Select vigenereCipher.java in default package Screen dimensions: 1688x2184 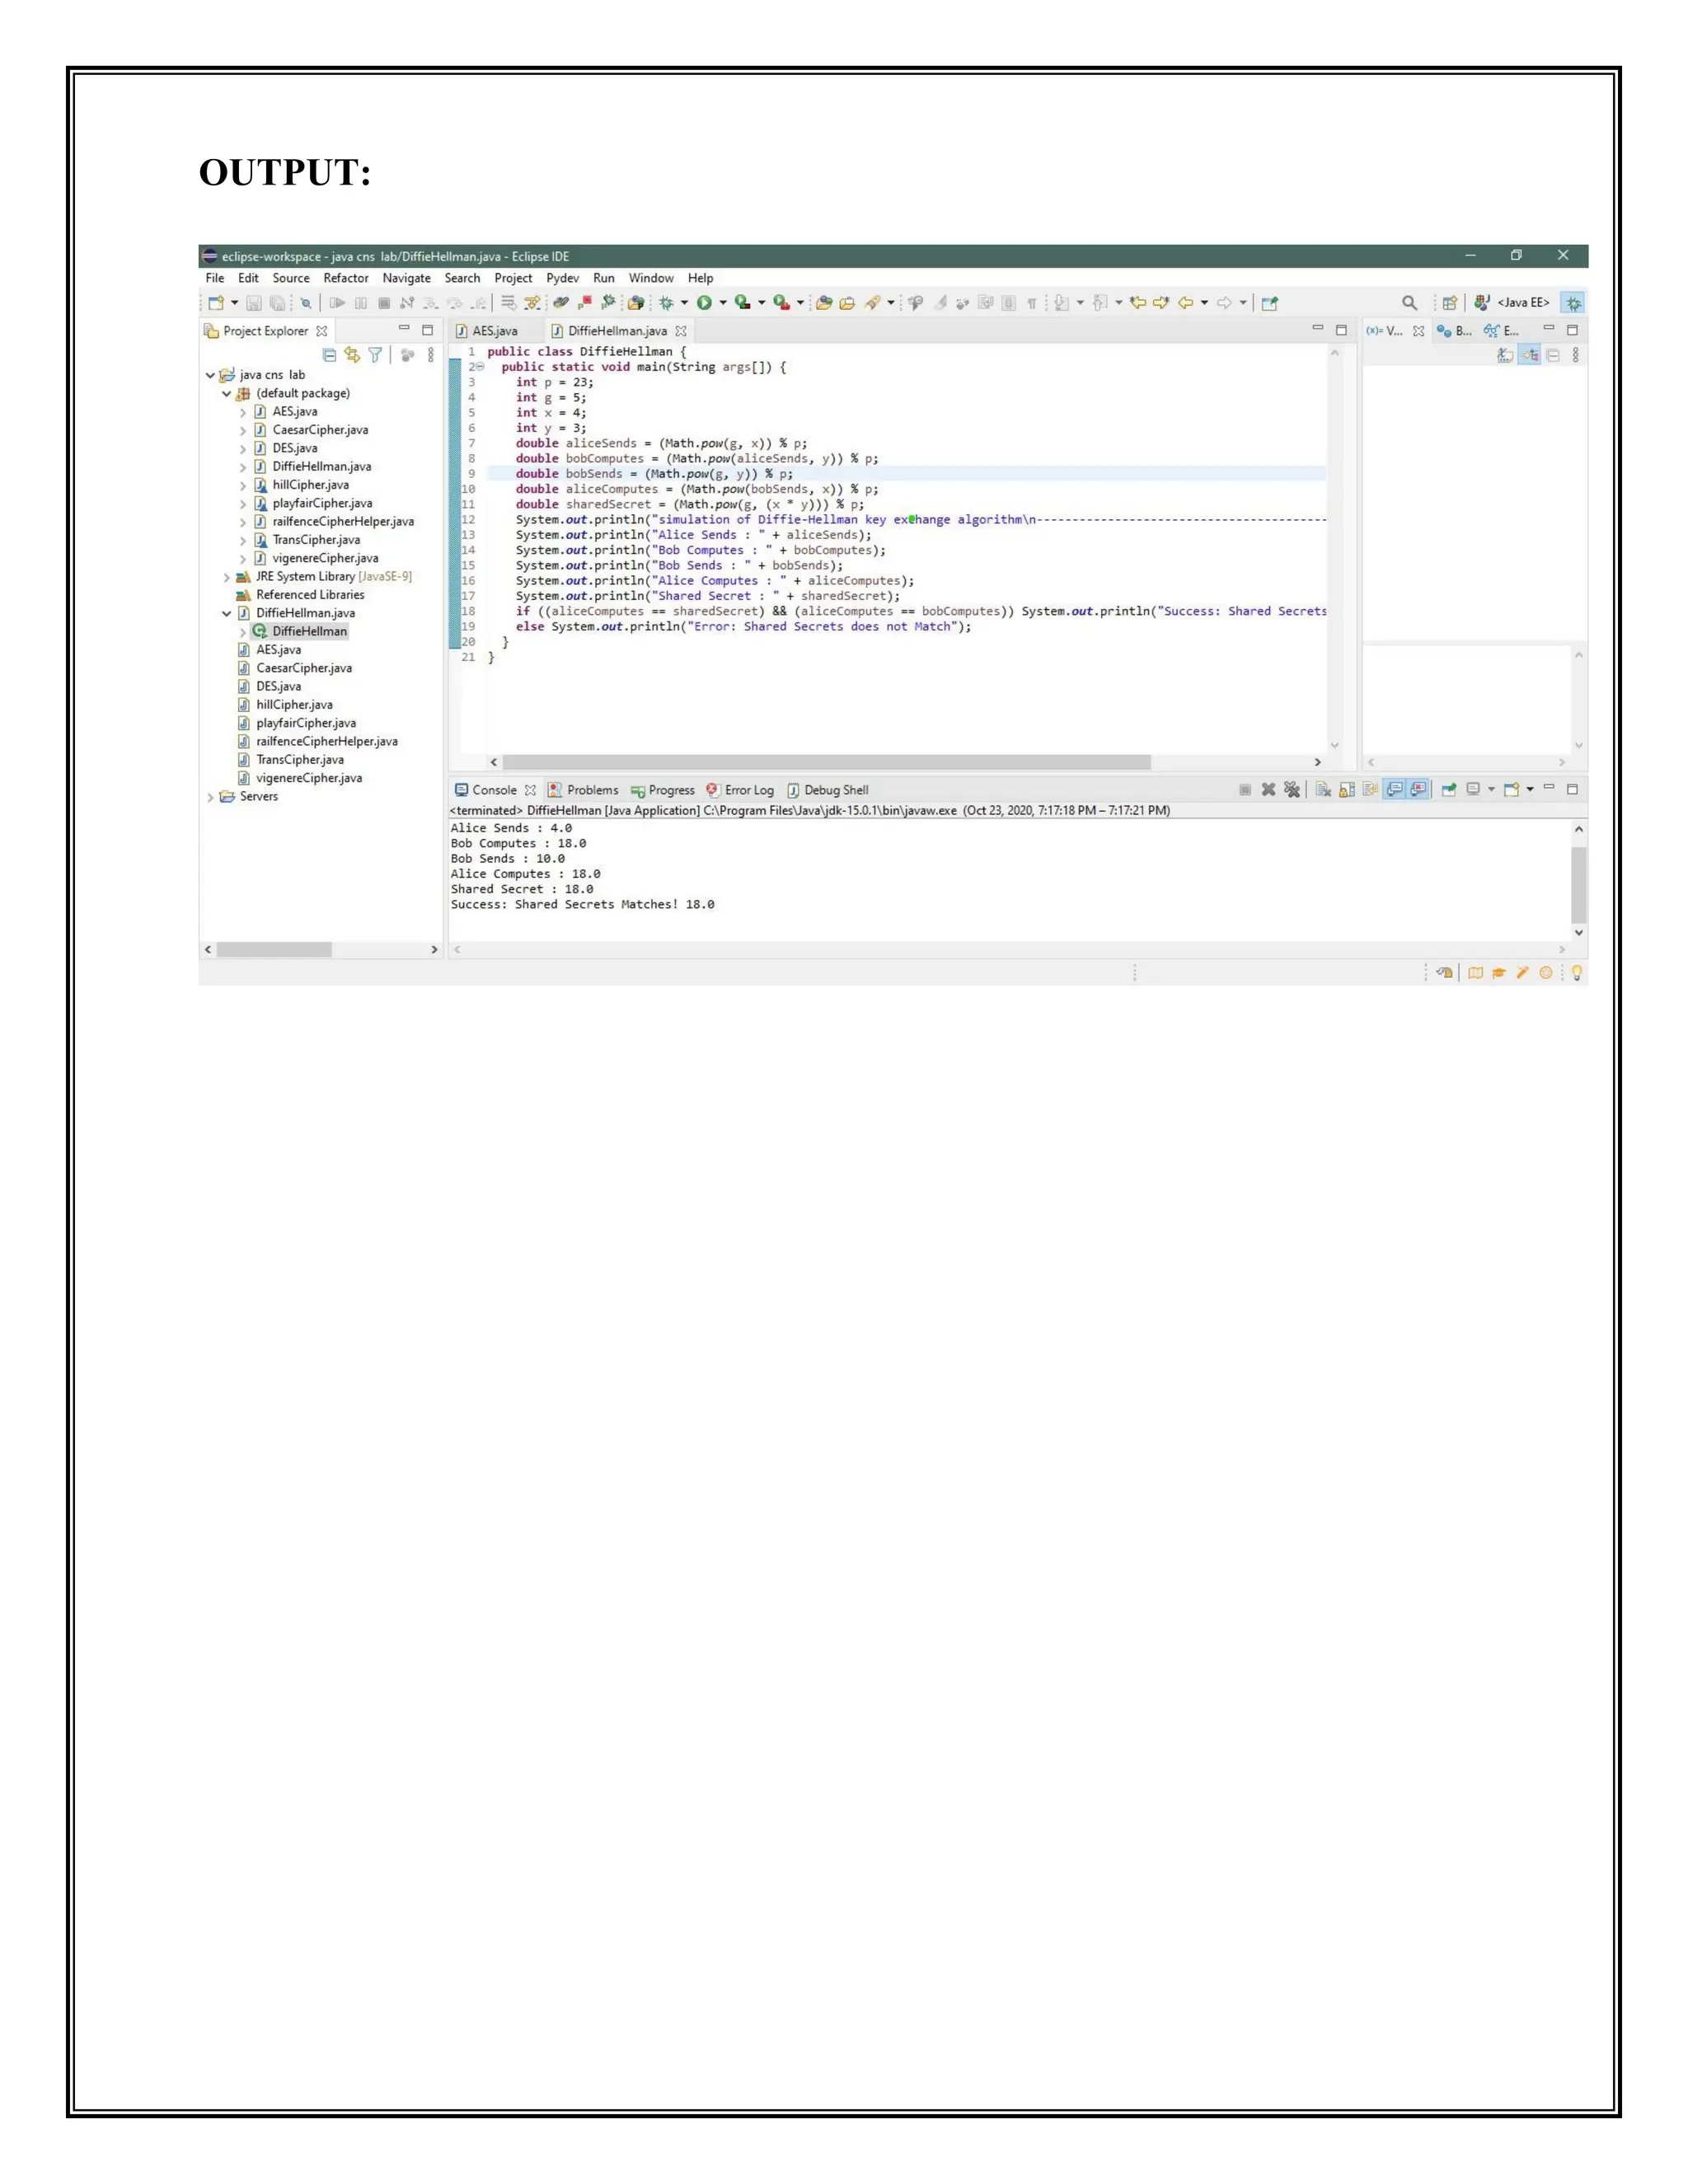pyautogui.click(x=324, y=559)
